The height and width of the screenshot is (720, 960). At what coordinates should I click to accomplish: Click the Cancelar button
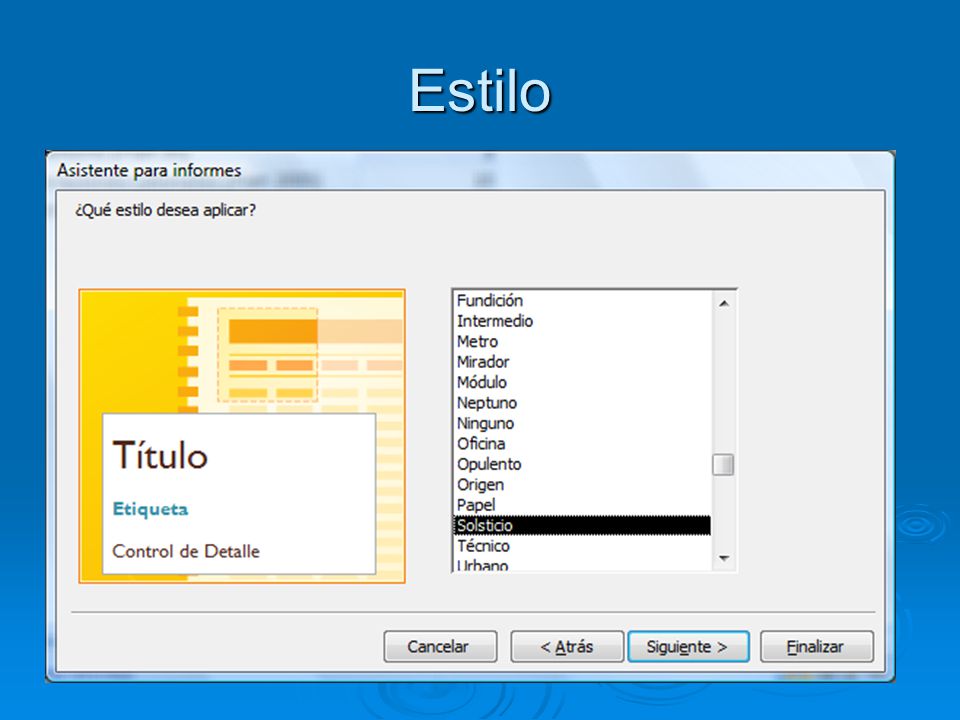click(440, 647)
